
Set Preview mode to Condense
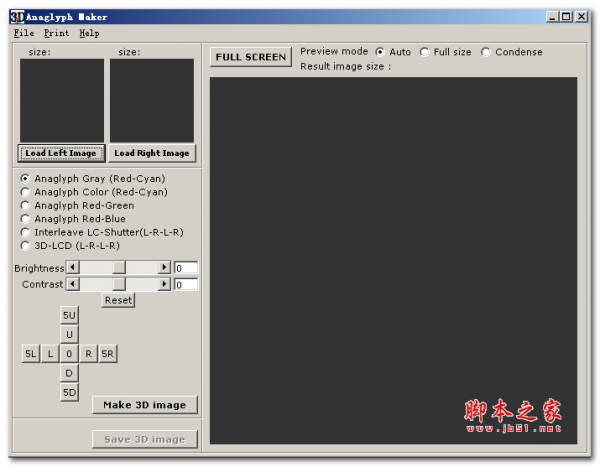pos(512,52)
